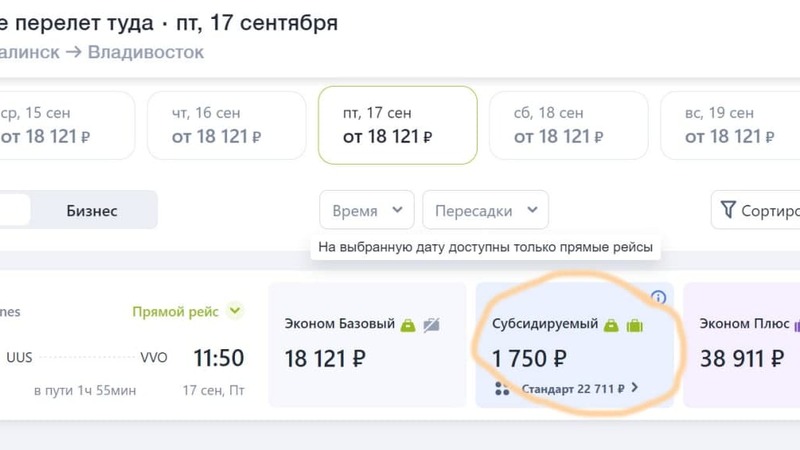The image size is (800, 450).
Task: Expand Прямой рейс flight details chevron
Action: 235,311
